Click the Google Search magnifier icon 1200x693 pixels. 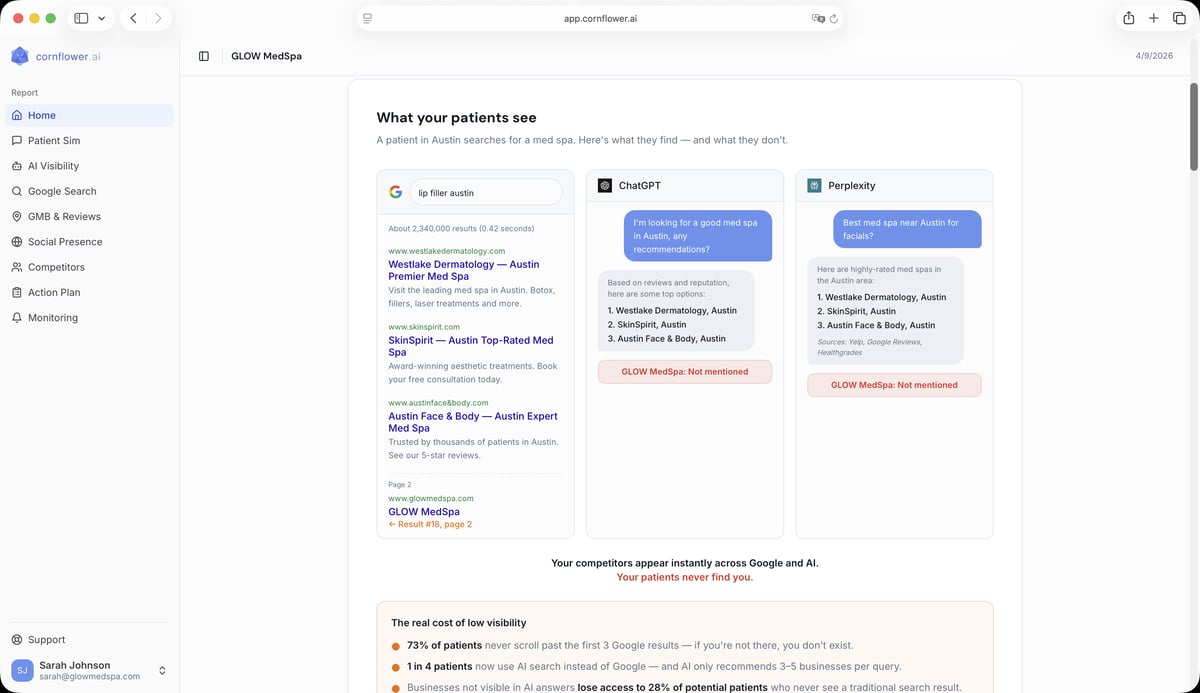pyautogui.click(x=17, y=191)
